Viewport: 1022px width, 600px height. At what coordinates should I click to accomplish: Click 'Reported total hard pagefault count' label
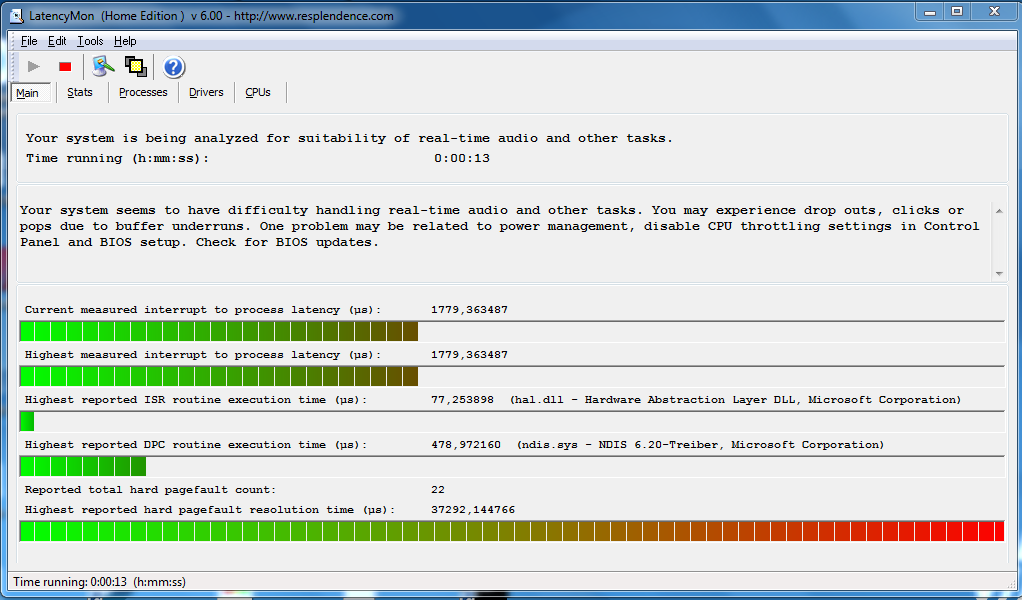pyautogui.click(x=151, y=489)
